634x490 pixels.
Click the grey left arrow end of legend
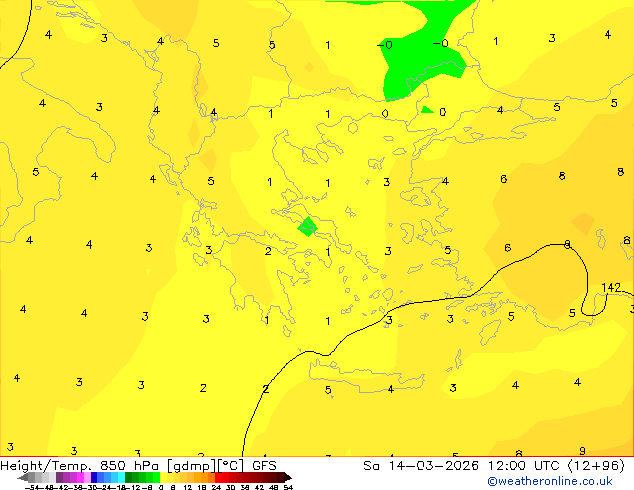click(x=23, y=477)
